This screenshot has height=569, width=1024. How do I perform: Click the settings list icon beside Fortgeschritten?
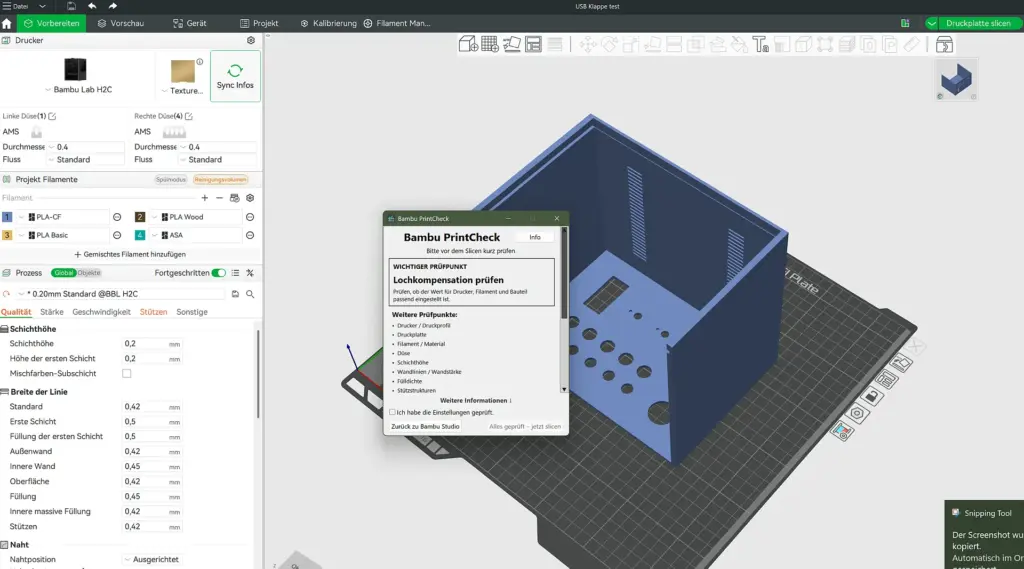(235, 273)
